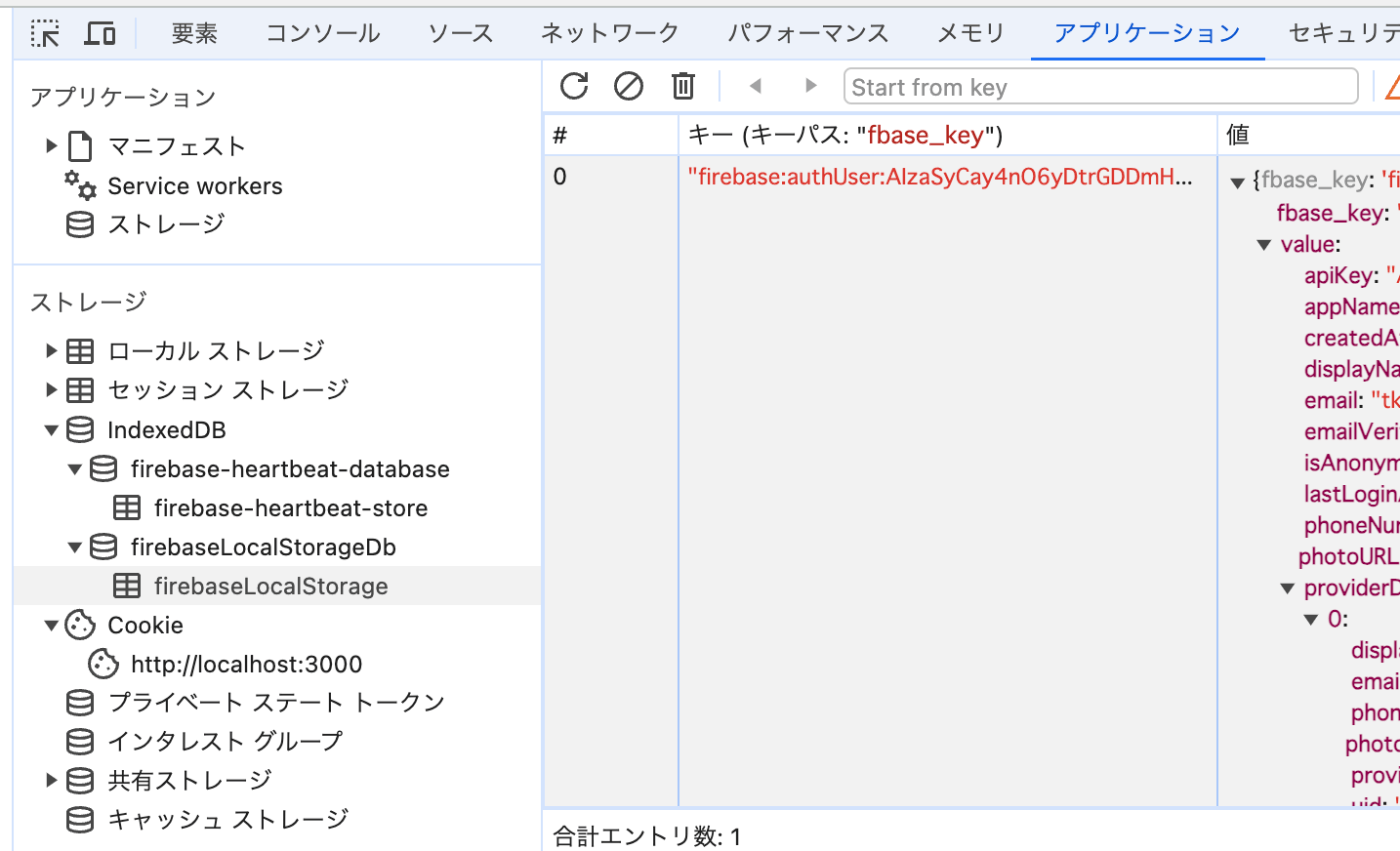
Task: Go to next page arrow
Action: tap(811, 86)
